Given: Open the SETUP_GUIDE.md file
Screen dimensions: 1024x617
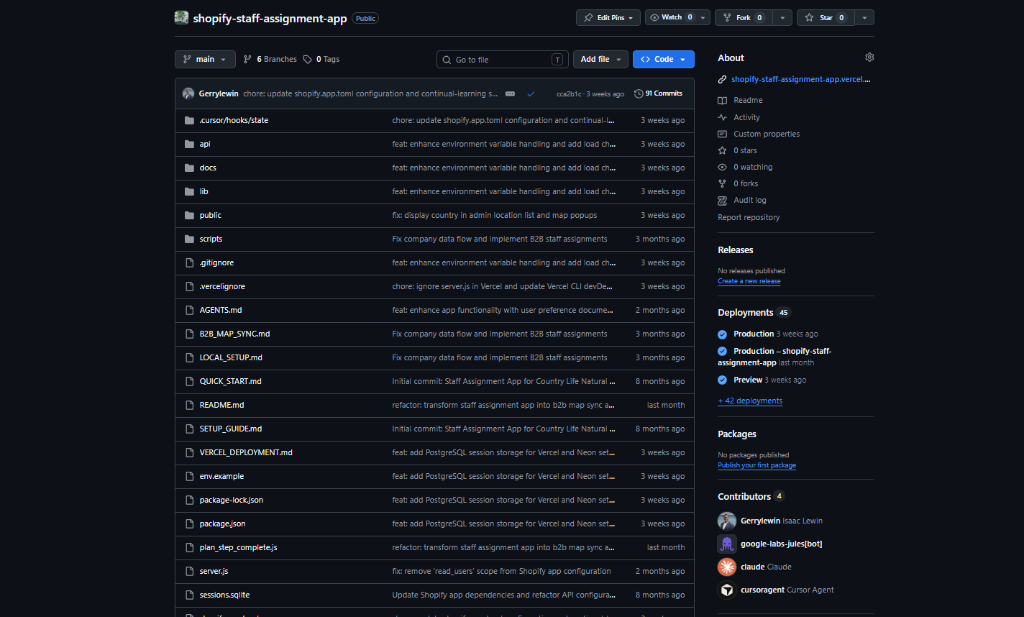Looking at the screenshot, I should (231, 428).
